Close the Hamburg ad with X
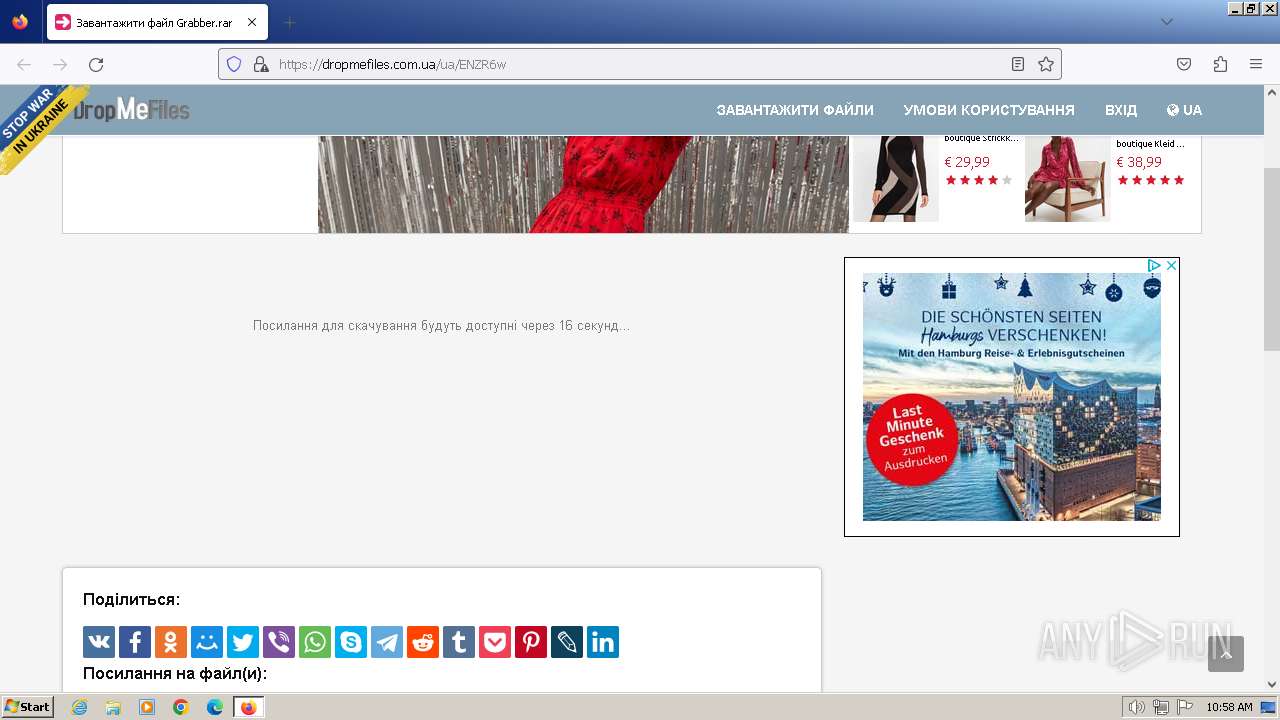Image resolution: width=1280 pixels, height=720 pixels. pyautogui.click(x=1171, y=266)
